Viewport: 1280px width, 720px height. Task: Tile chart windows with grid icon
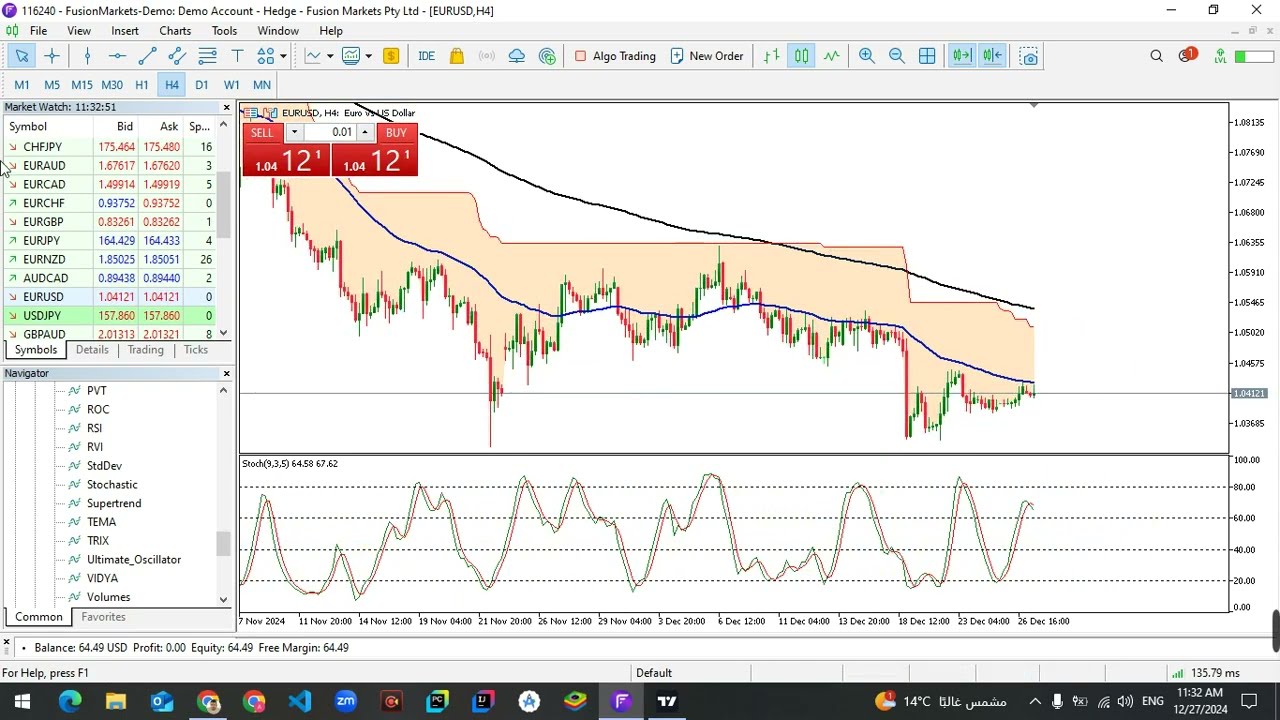pos(927,56)
